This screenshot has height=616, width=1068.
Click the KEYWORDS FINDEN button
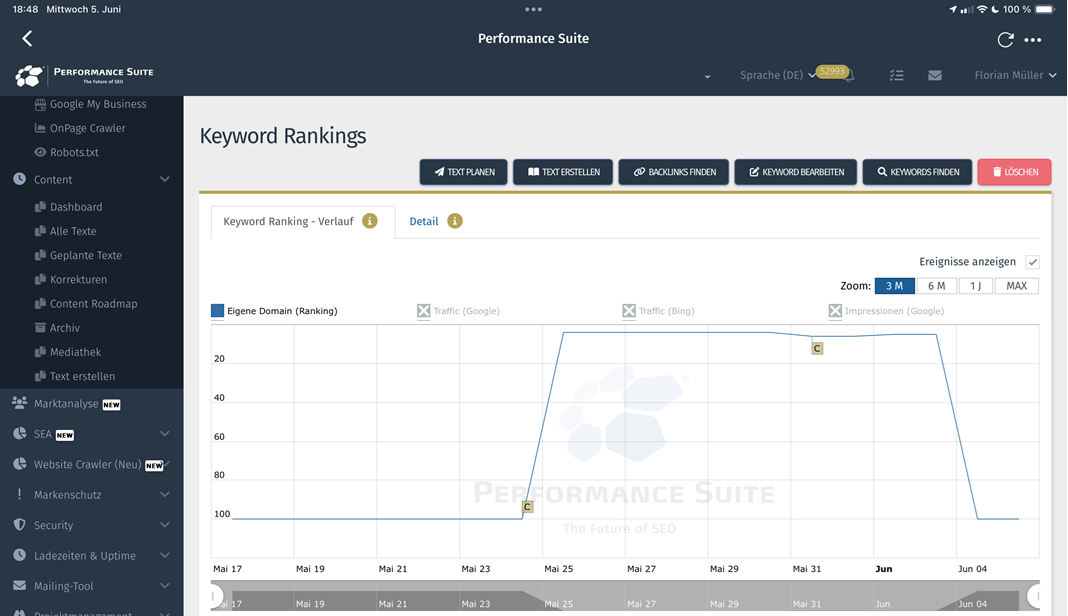(917, 172)
